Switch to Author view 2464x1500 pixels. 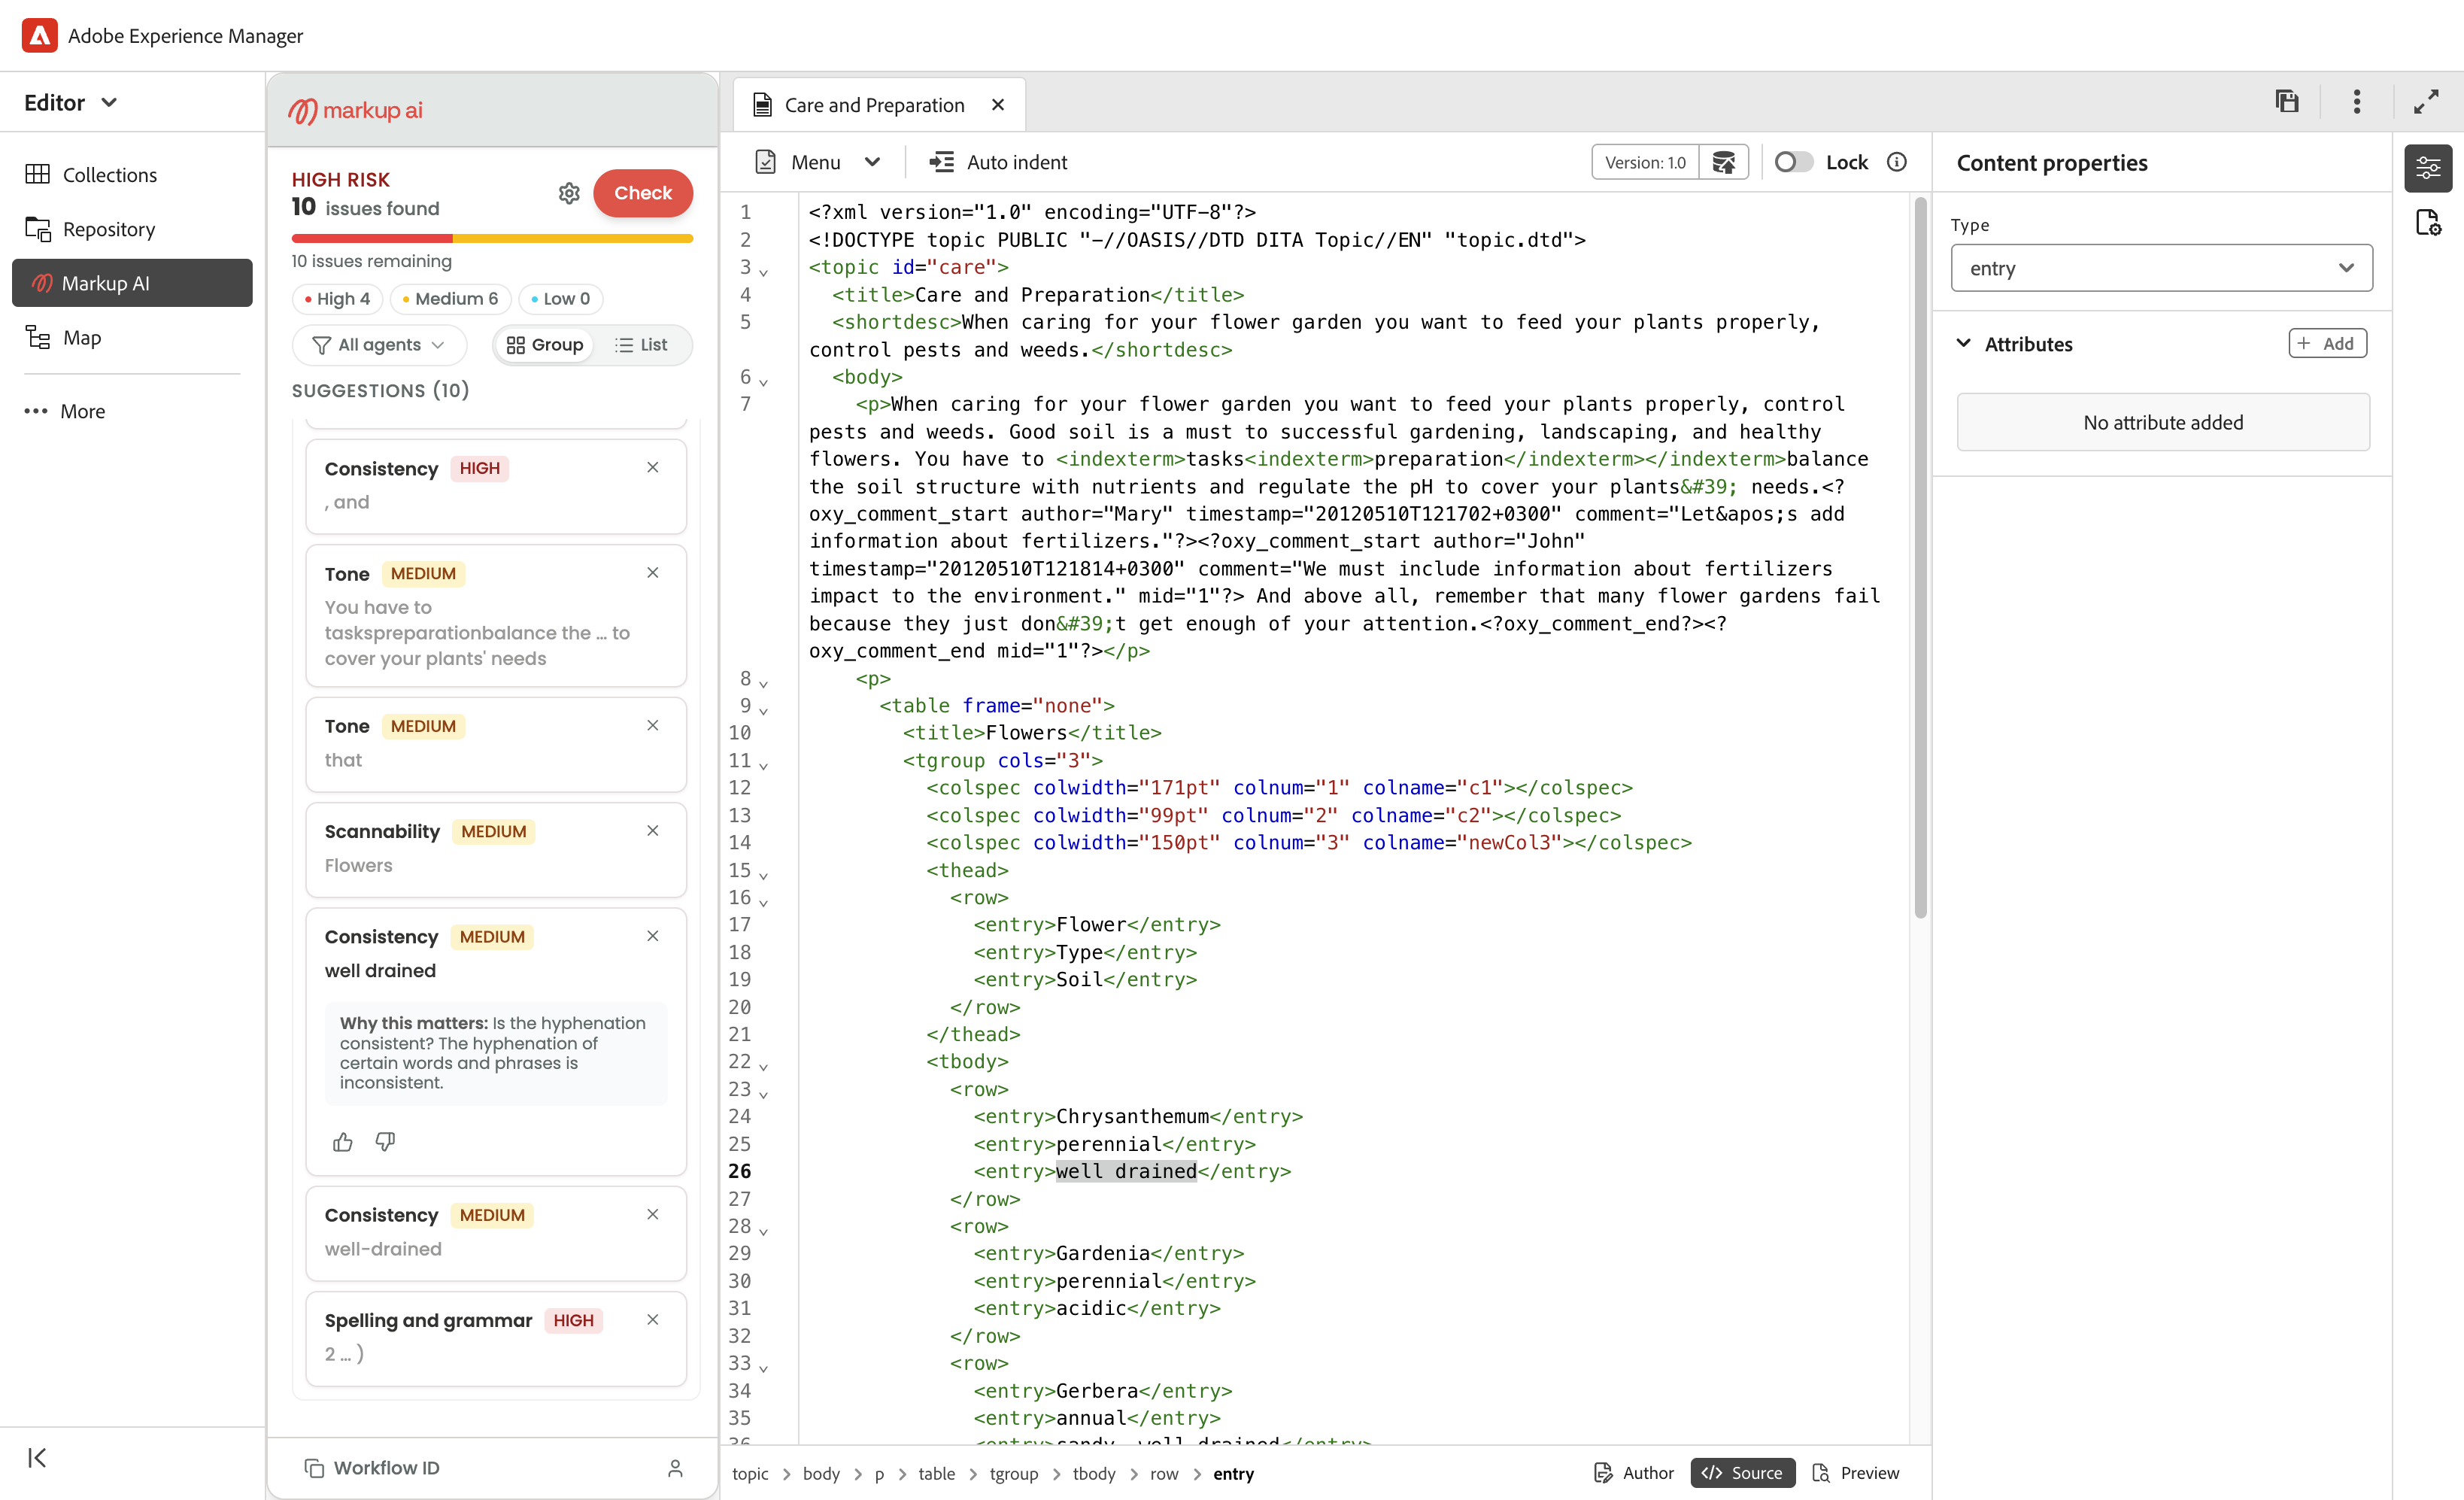coord(1634,1472)
